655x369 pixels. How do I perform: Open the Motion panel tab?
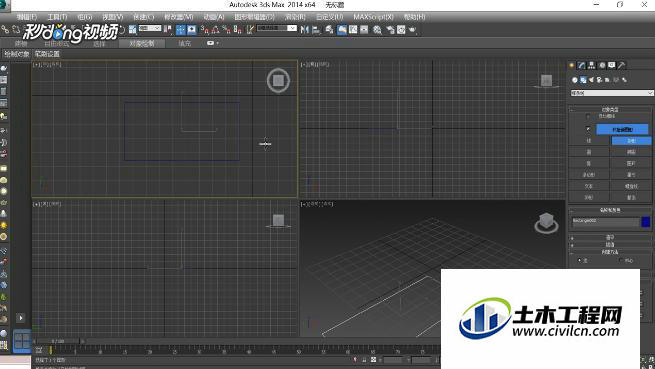(602, 65)
